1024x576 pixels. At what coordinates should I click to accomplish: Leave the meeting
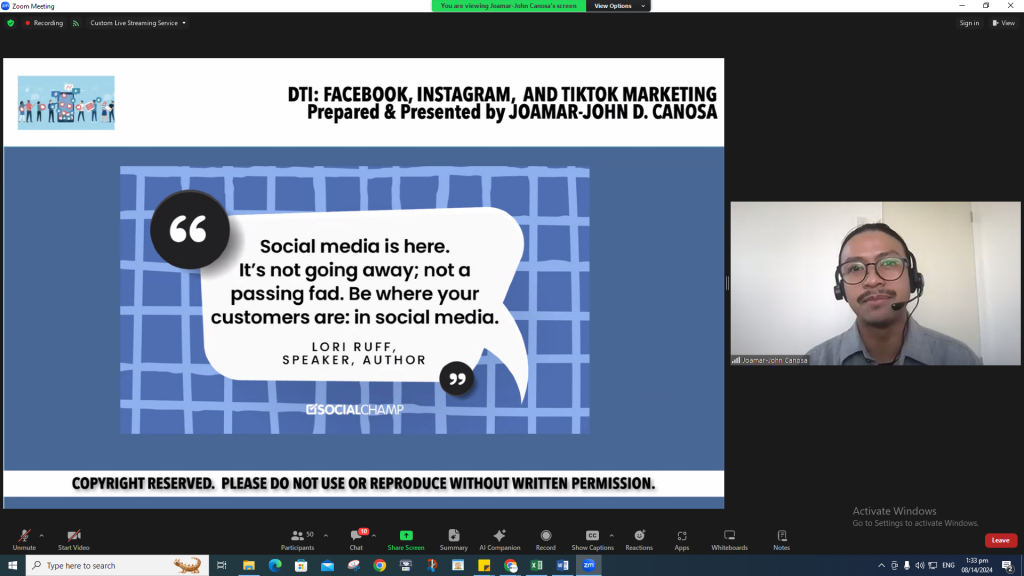(1000, 540)
